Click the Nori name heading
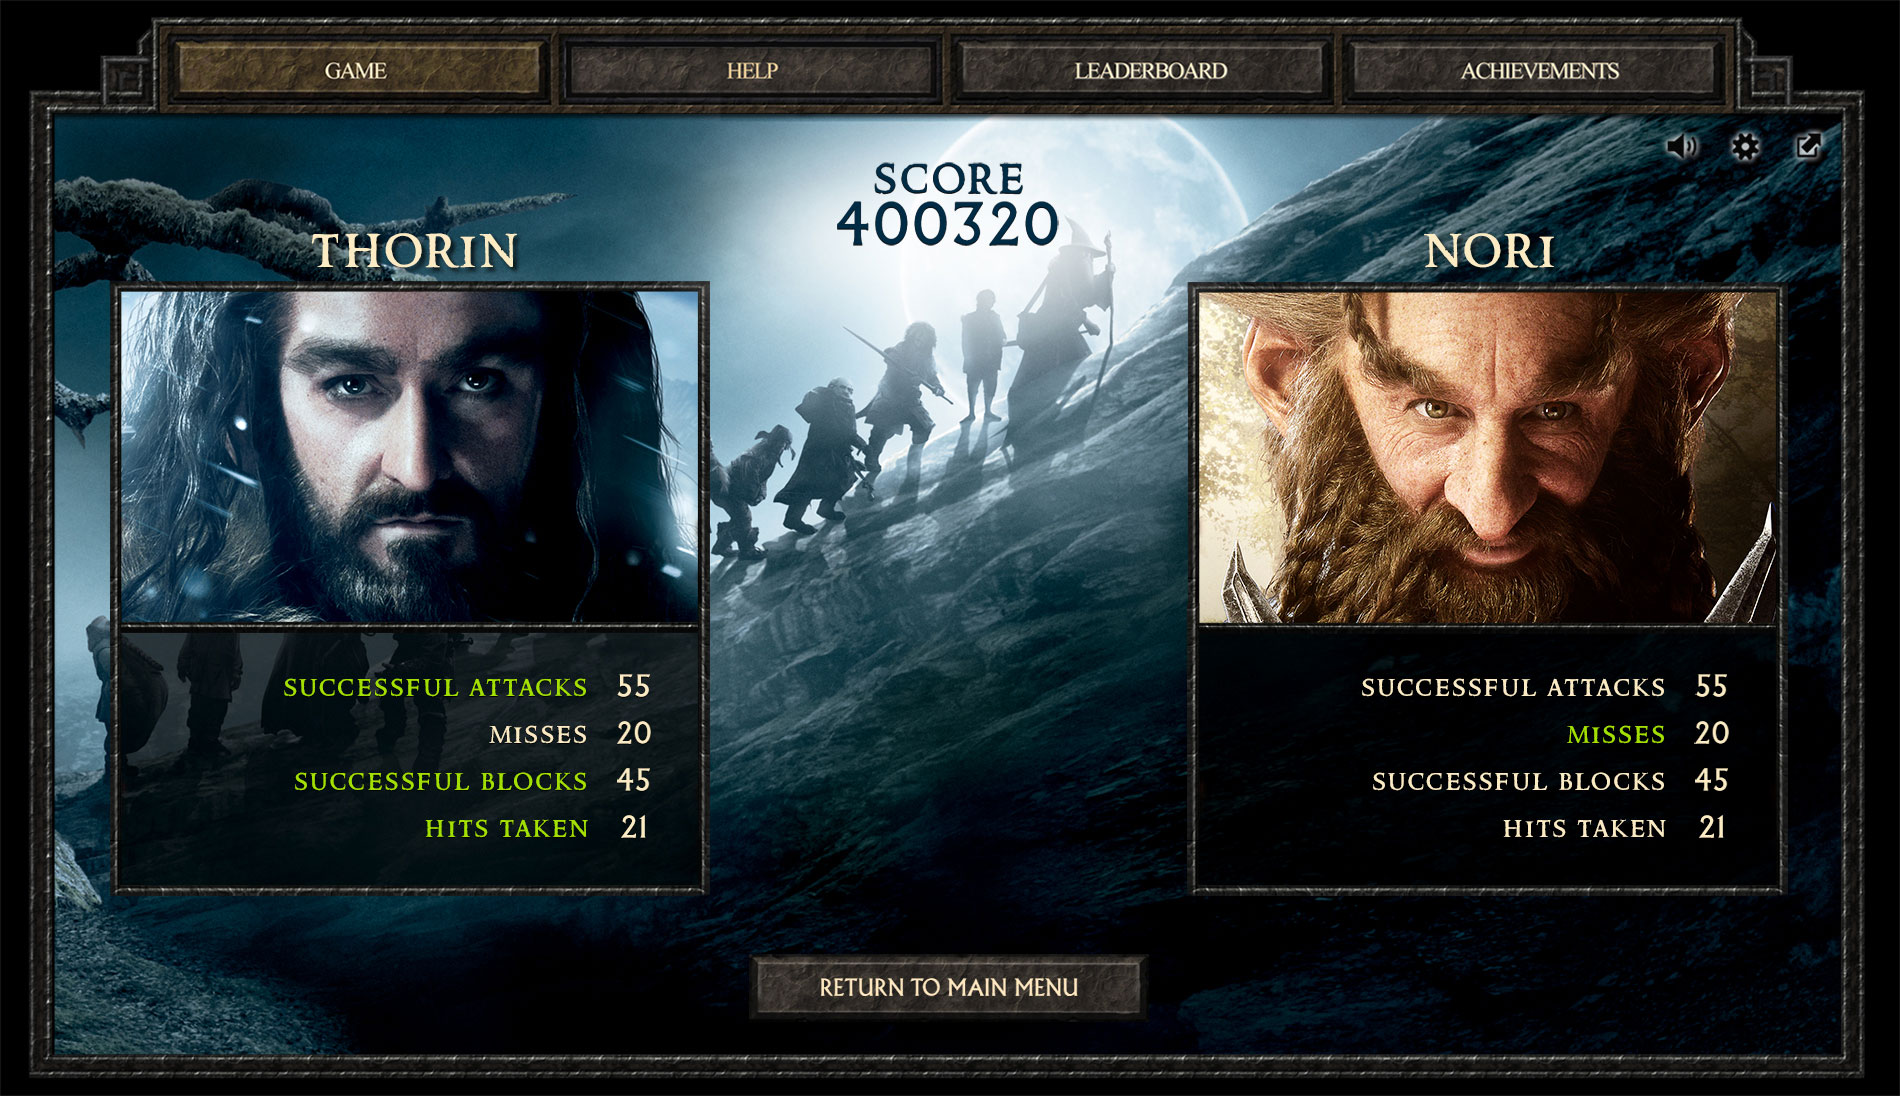The image size is (1900, 1096). 1489,251
